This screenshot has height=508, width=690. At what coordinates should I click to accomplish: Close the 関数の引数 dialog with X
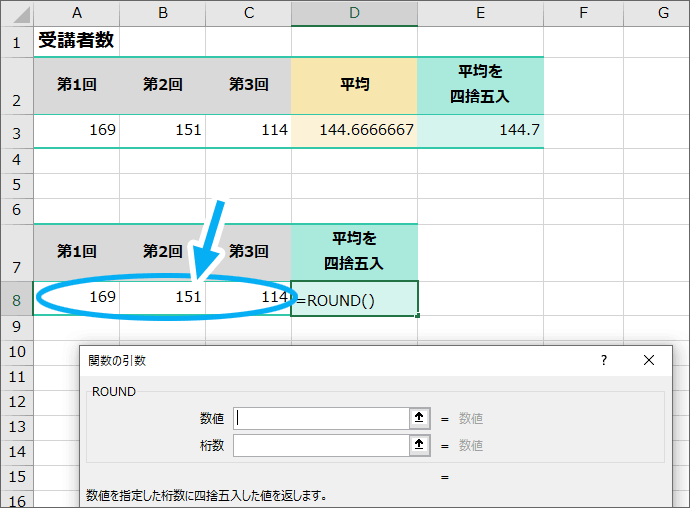[649, 360]
